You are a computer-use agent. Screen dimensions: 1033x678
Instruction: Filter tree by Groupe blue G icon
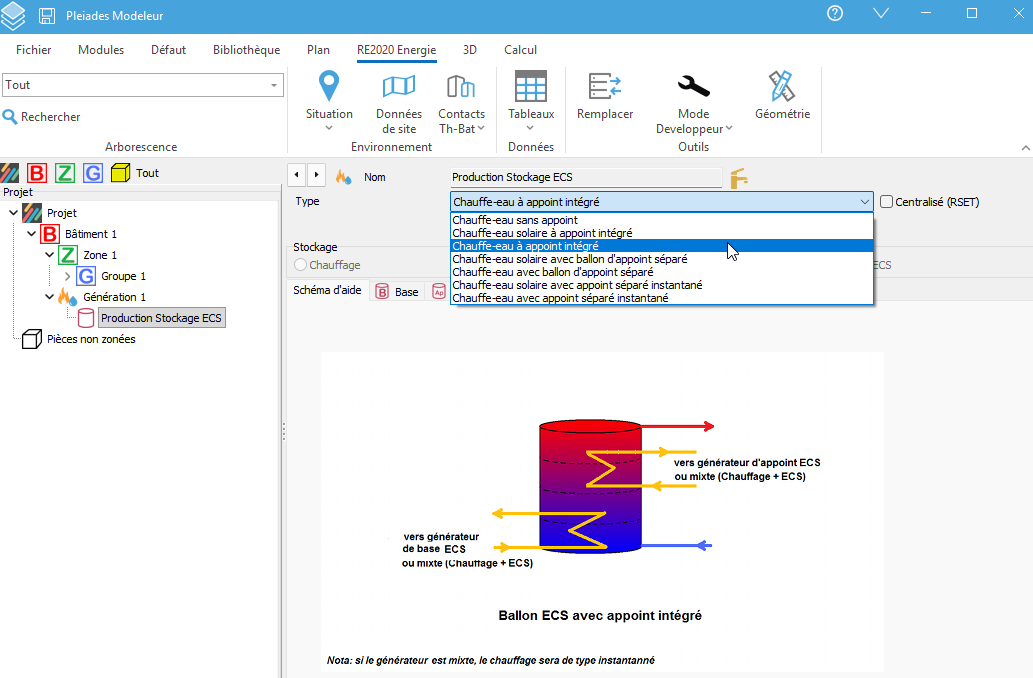pos(93,173)
